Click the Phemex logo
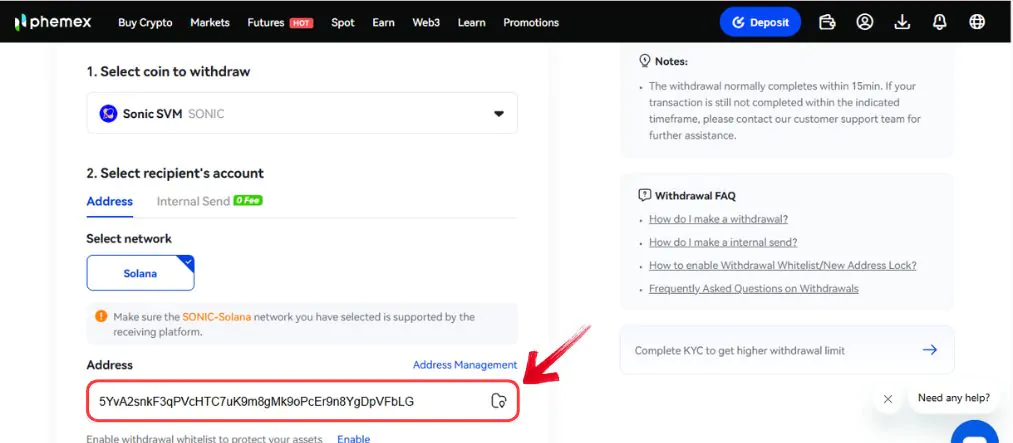The image size is (1013, 443). [53, 22]
